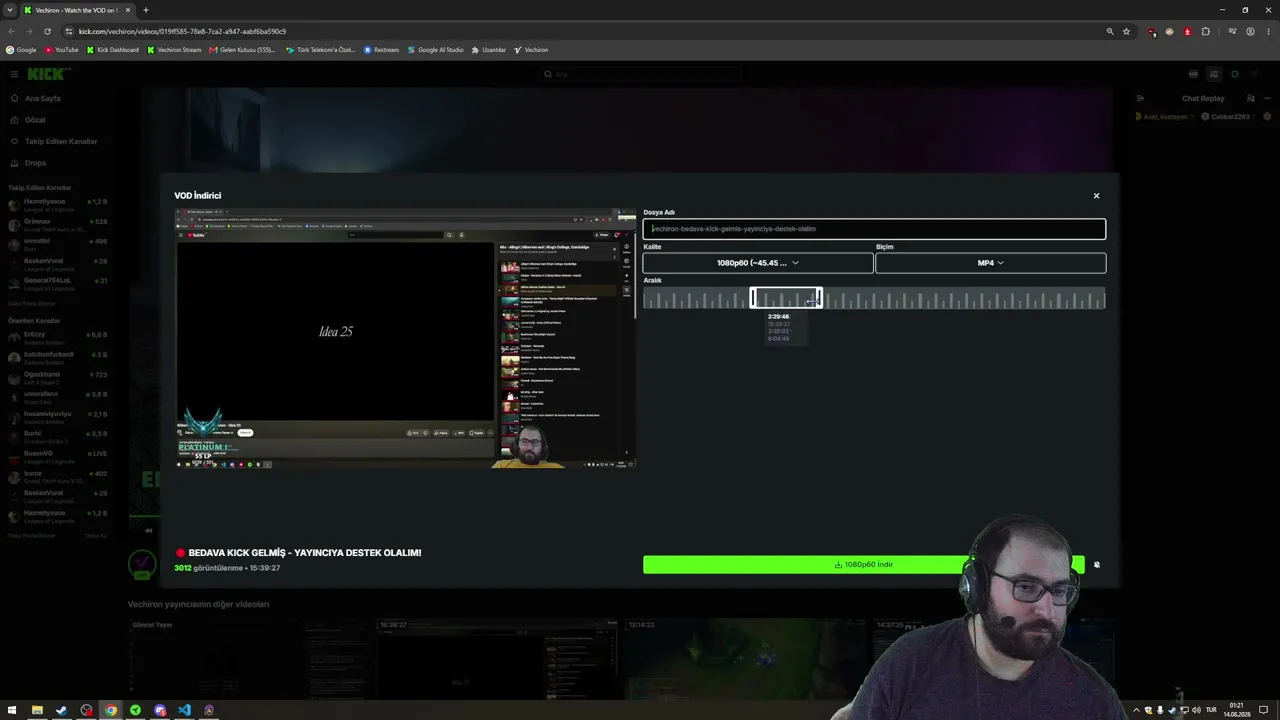The height and width of the screenshot is (720, 1280).
Task: Open Visual Studio Code from the taskbar
Action: [184, 710]
